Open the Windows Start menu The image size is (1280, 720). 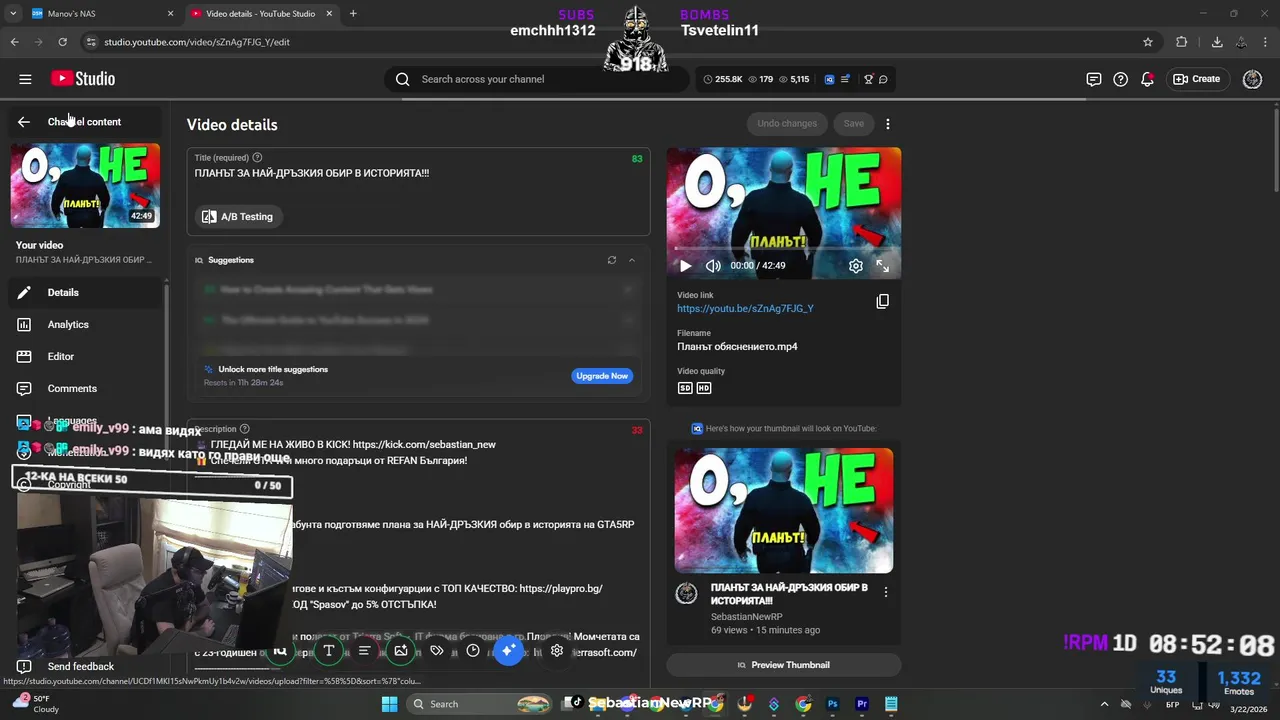click(389, 704)
